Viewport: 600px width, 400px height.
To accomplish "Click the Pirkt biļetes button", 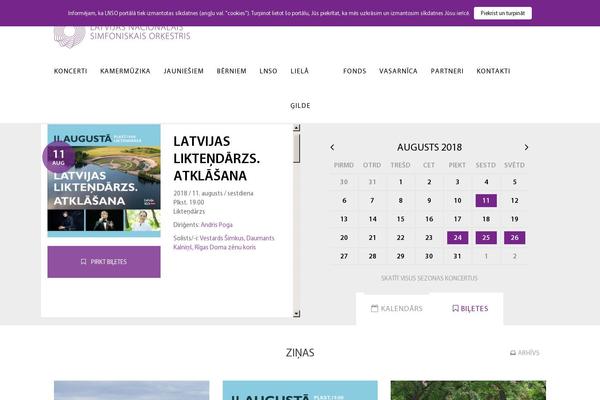I will (104, 262).
